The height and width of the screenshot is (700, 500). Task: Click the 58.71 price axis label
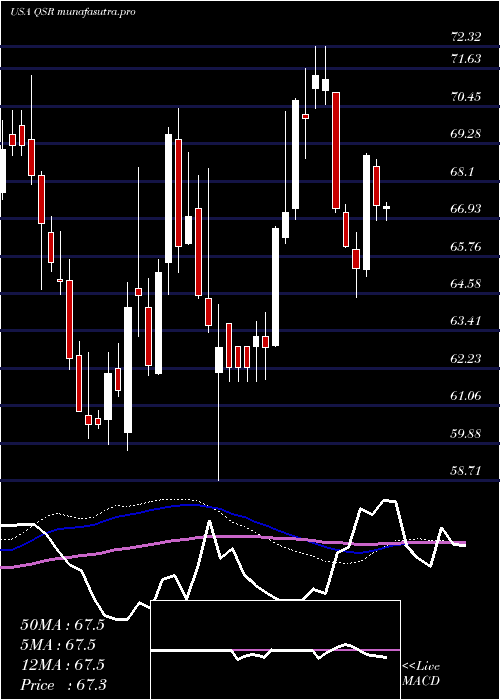pos(466,470)
